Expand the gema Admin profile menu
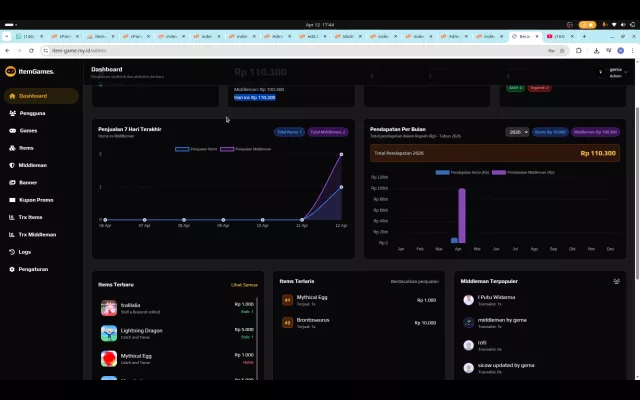640x400 pixels. click(612, 73)
